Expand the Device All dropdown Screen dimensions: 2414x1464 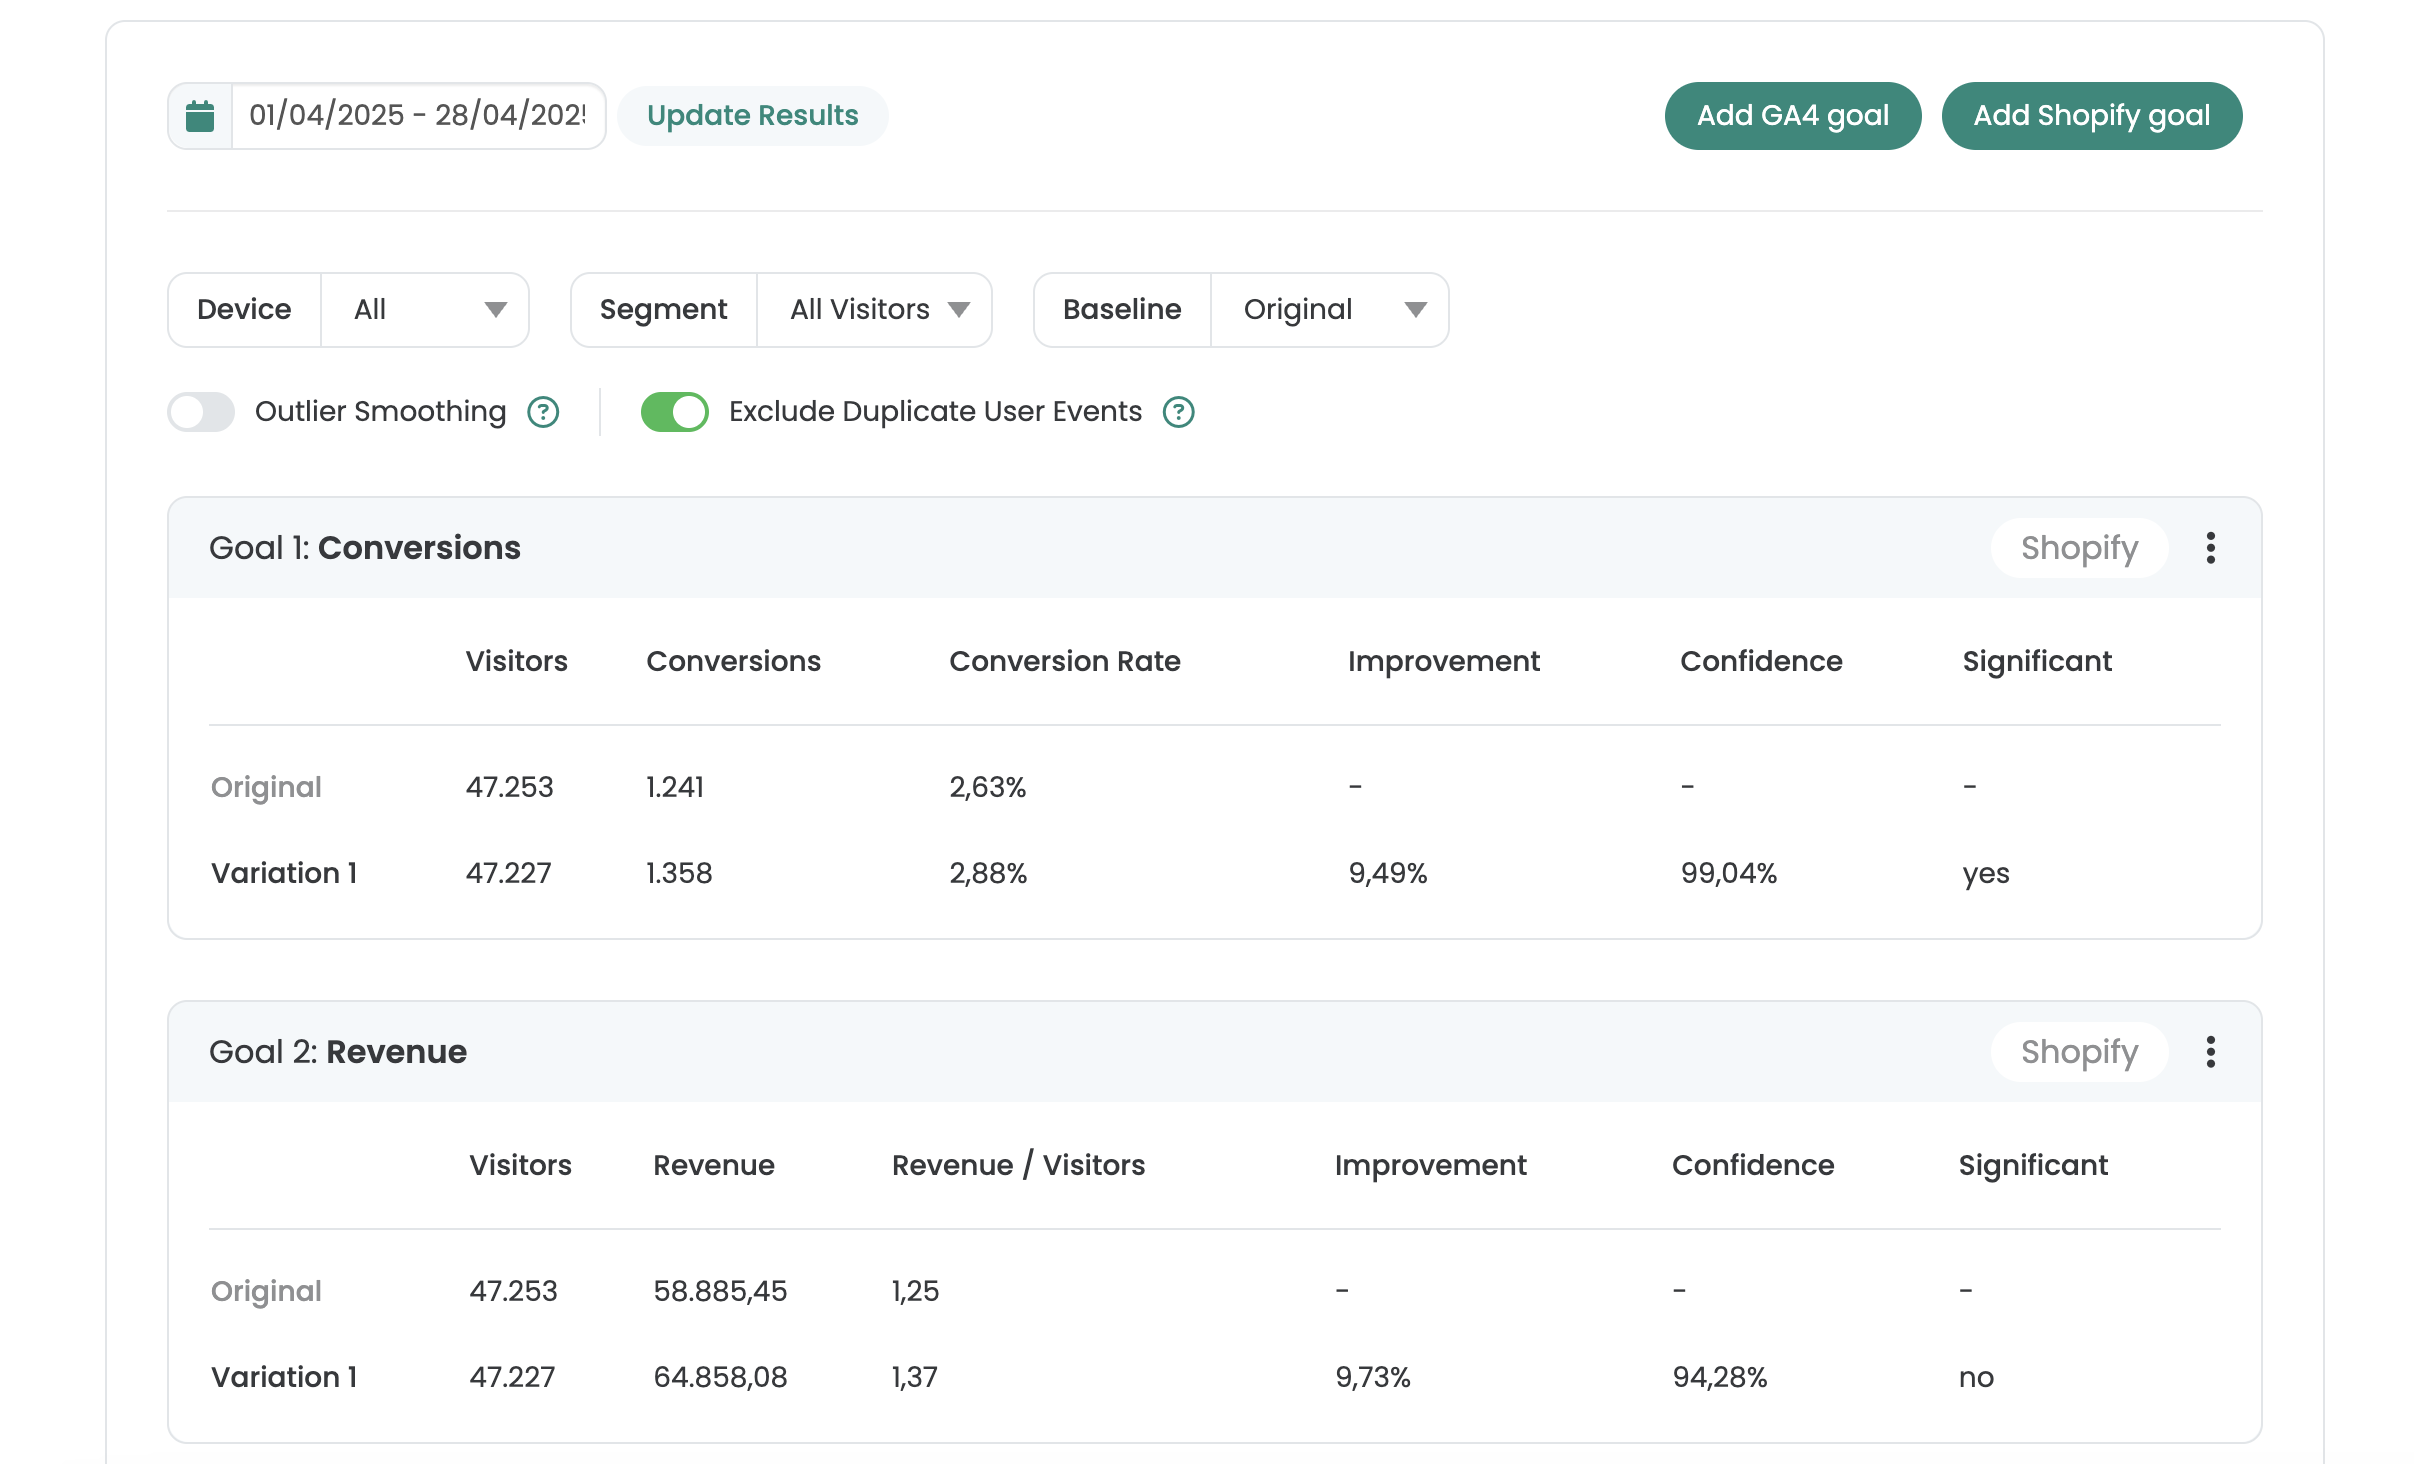426,310
